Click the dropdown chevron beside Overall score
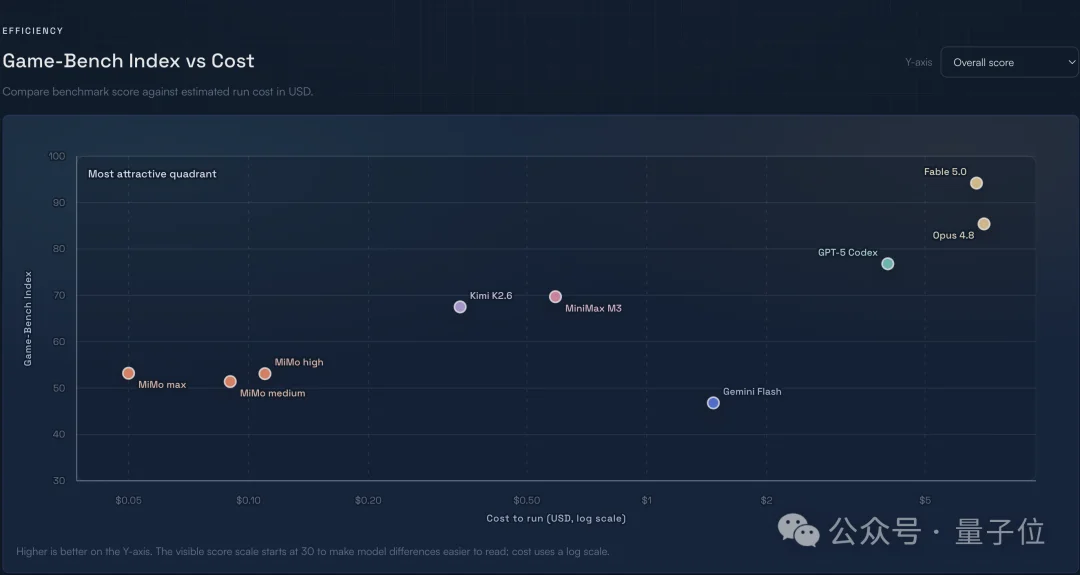 [x=1072, y=62]
